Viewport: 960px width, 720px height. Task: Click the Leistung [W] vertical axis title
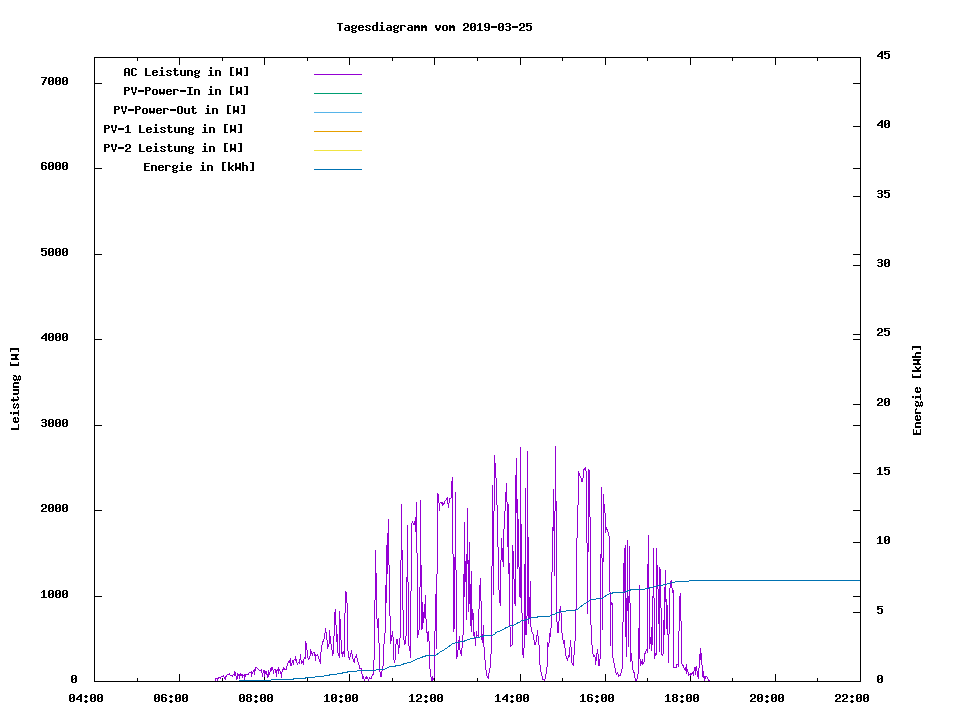pyautogui.click(x=15, y=389)
